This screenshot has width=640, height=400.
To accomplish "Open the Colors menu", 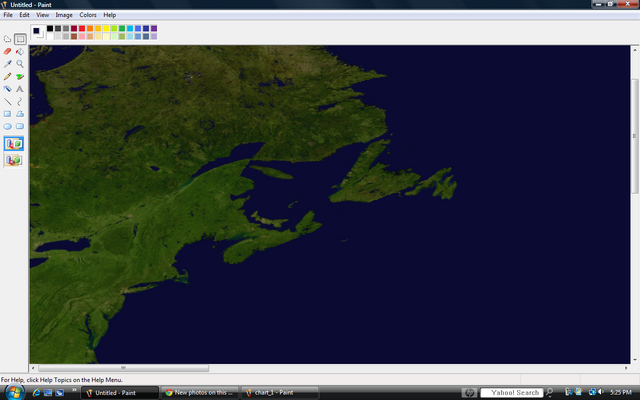I will coord(88,15).
